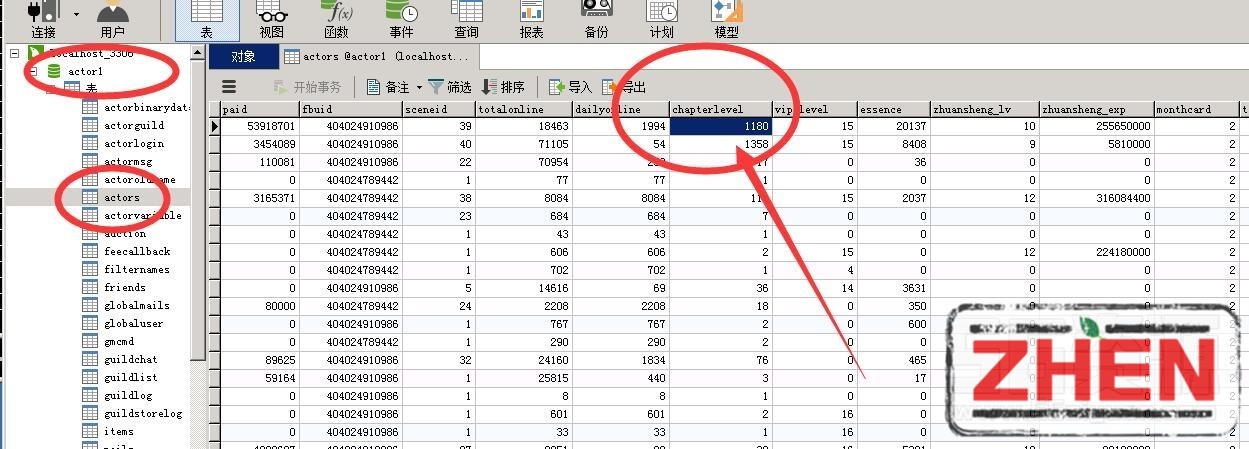The height and width of the screenshot is (449, 1249).
Task: Switch to the 对象 tab
Action: point(243,57)
